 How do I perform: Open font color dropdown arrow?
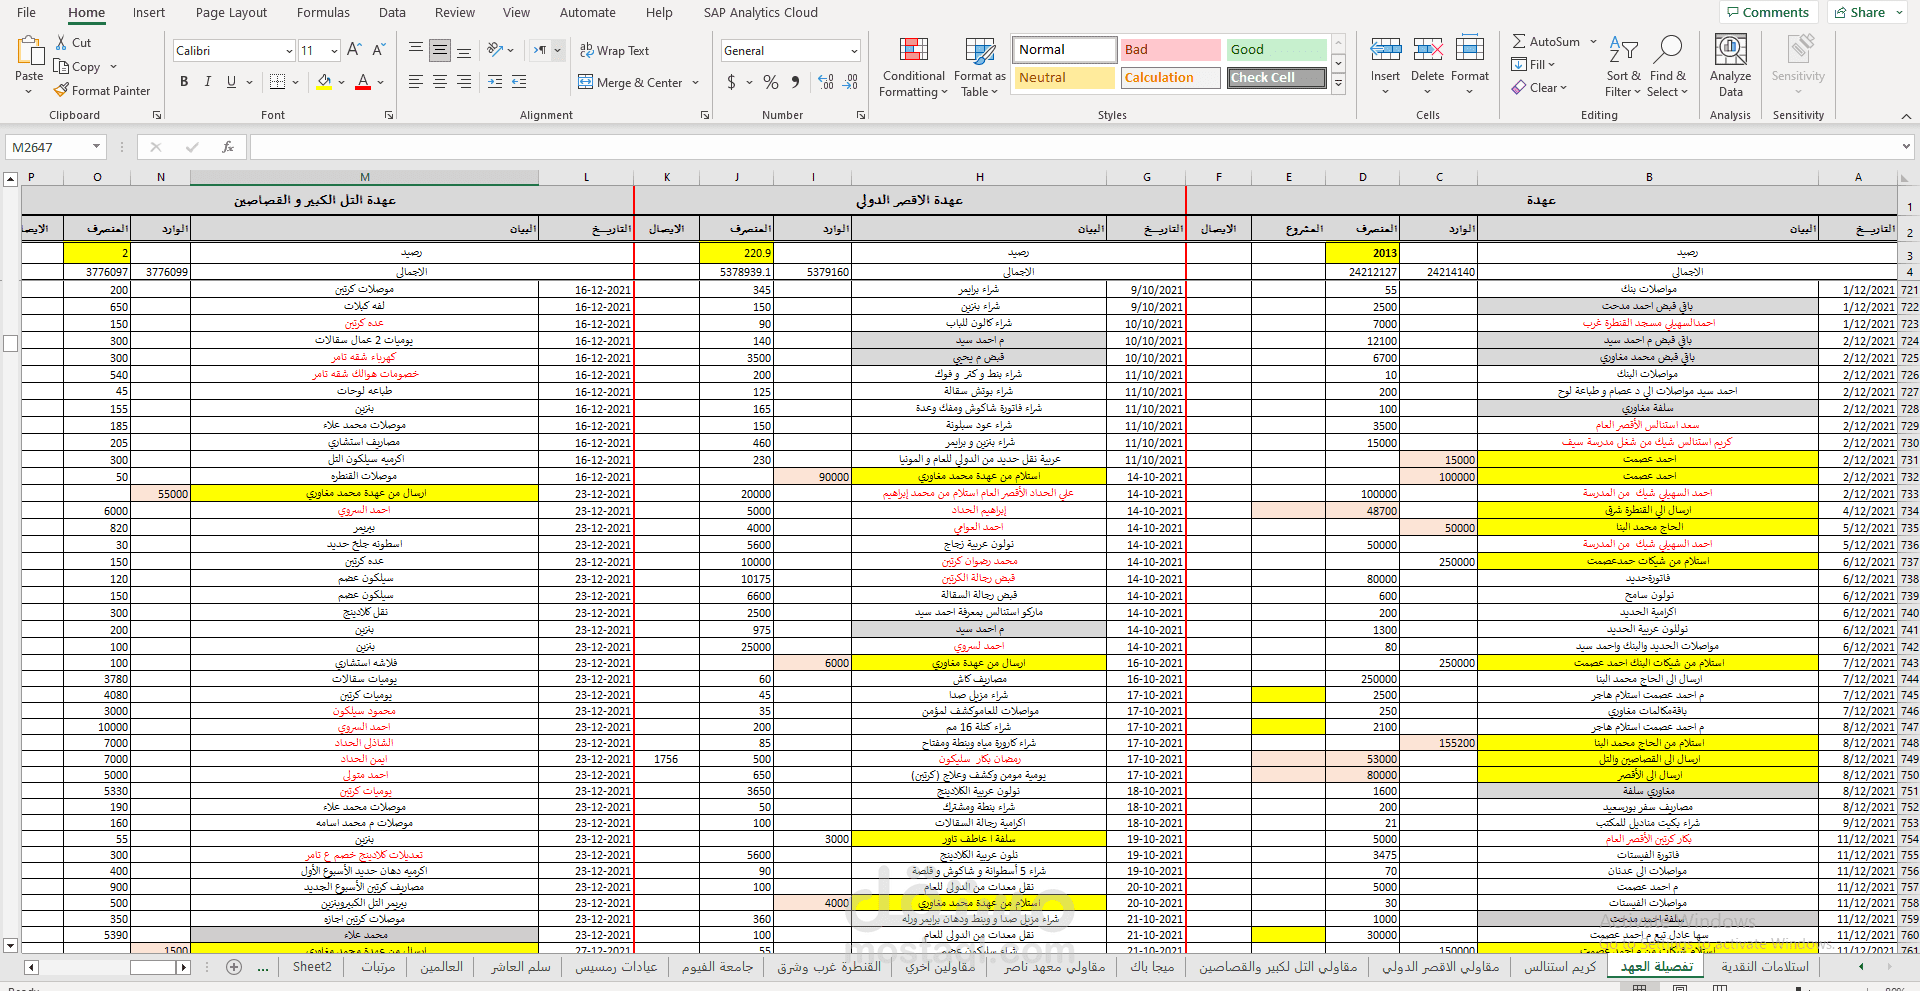pos(380,82)
